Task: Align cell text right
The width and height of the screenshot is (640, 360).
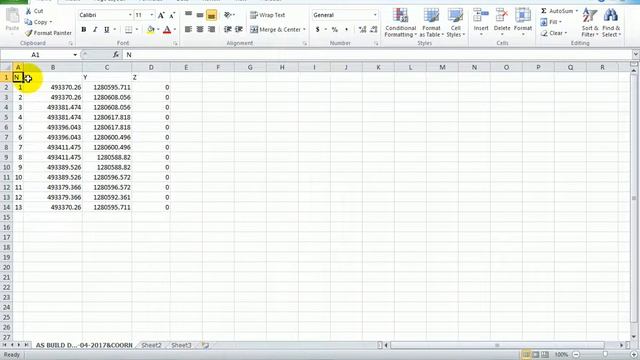Action: pos(211,29)
